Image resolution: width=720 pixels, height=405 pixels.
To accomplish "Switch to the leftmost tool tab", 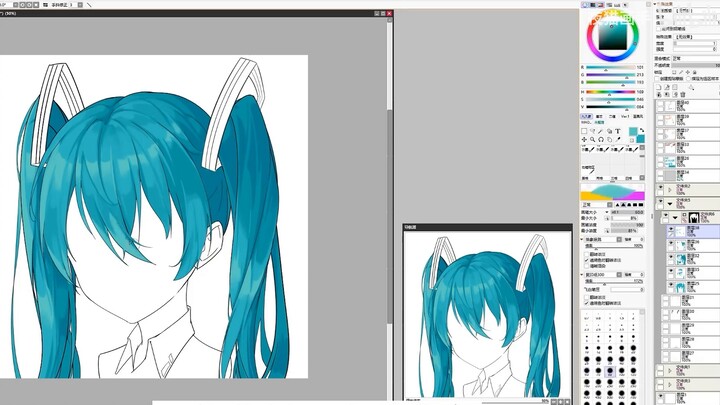I will click(x=586, y=117).
